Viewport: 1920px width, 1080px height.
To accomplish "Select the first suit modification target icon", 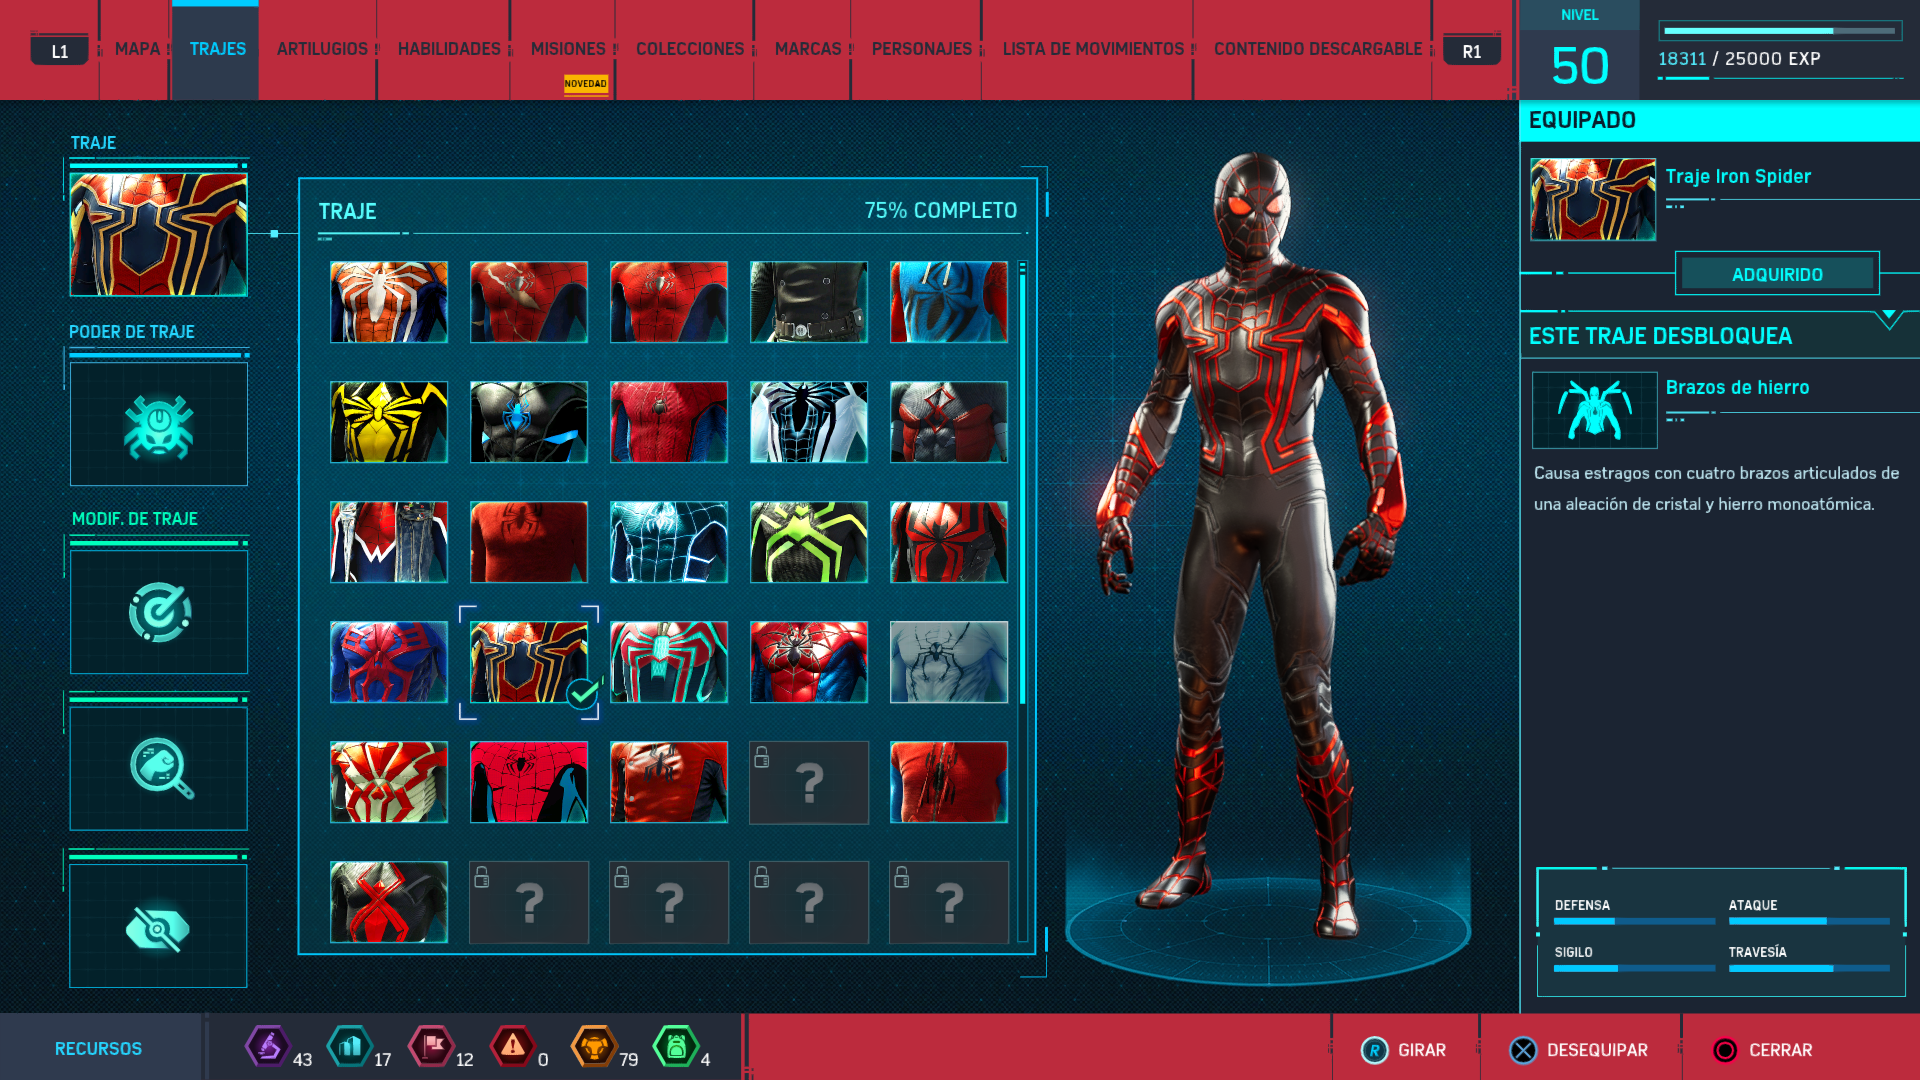I will coord(158,612).
